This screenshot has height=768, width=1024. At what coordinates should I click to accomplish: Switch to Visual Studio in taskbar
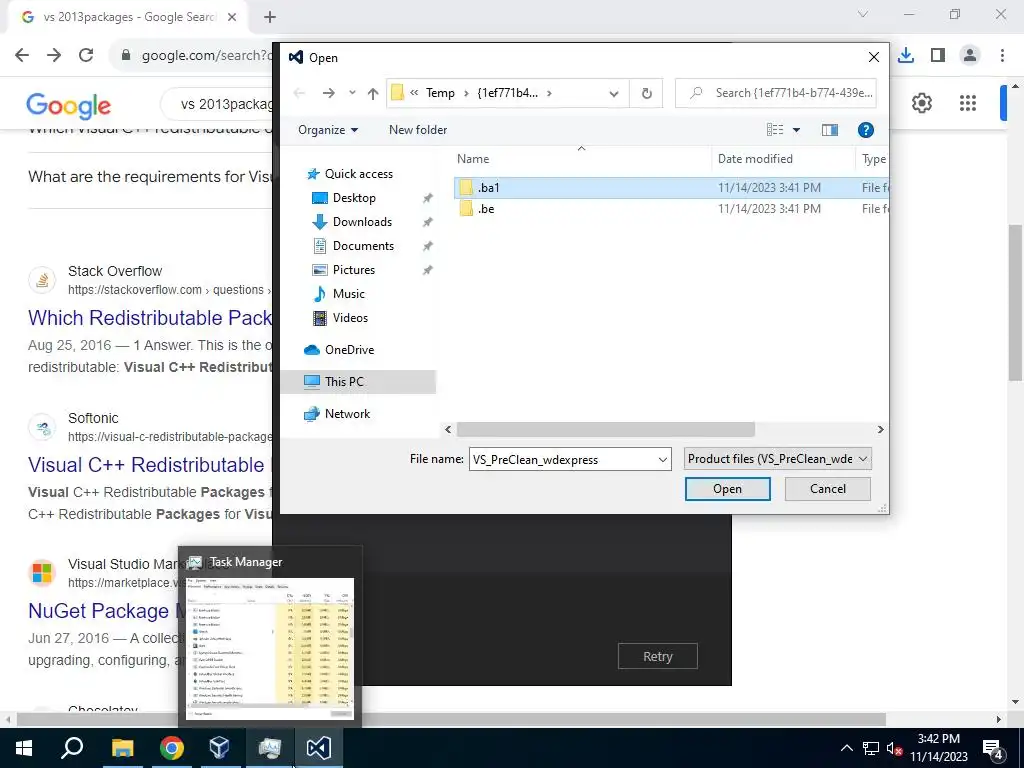[x=319, y=748]
